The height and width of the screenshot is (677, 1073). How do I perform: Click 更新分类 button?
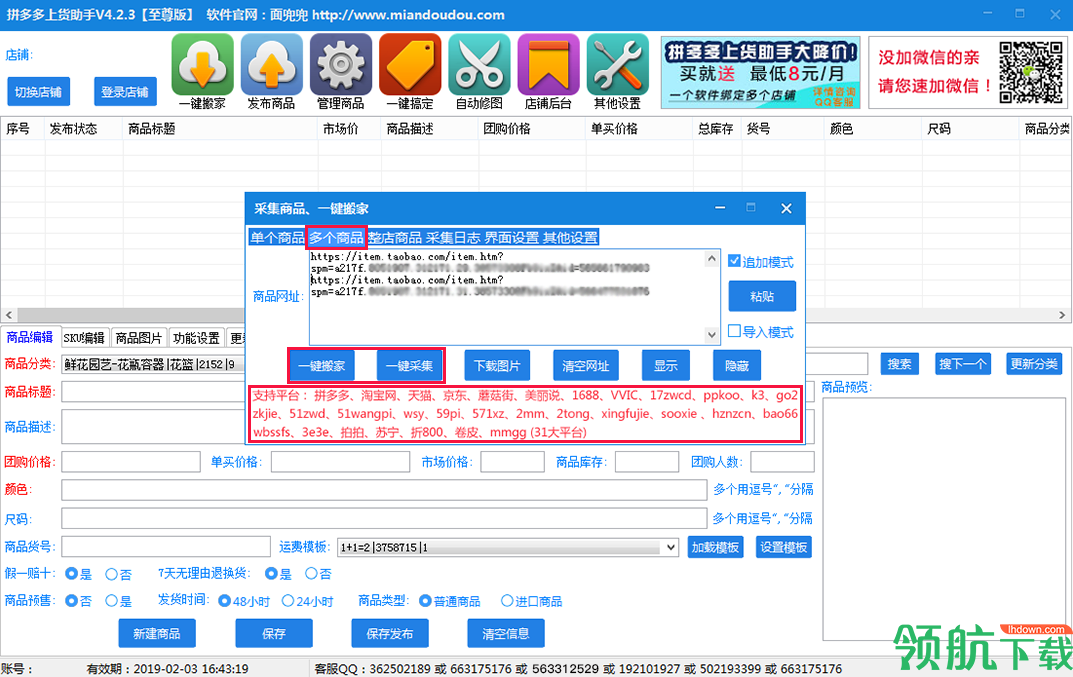(x=1034, y=363)
